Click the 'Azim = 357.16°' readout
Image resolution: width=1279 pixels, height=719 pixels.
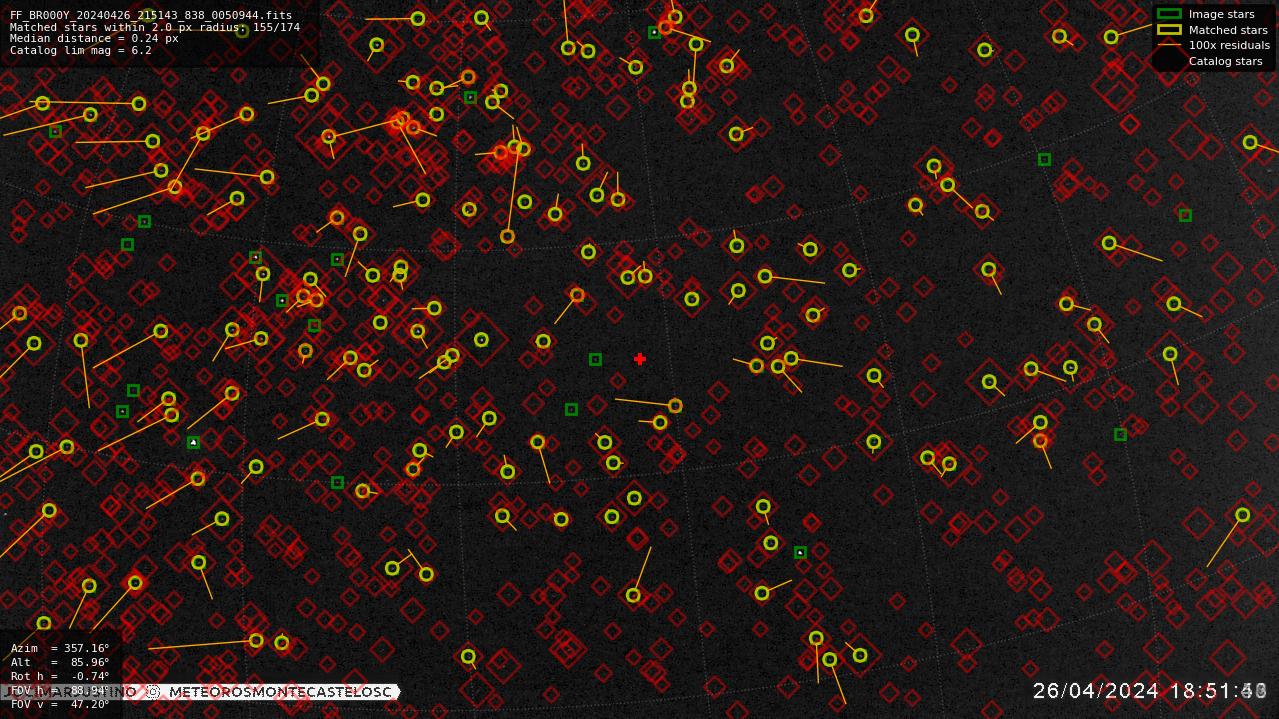pyautogui.click(x=60, y=649)
